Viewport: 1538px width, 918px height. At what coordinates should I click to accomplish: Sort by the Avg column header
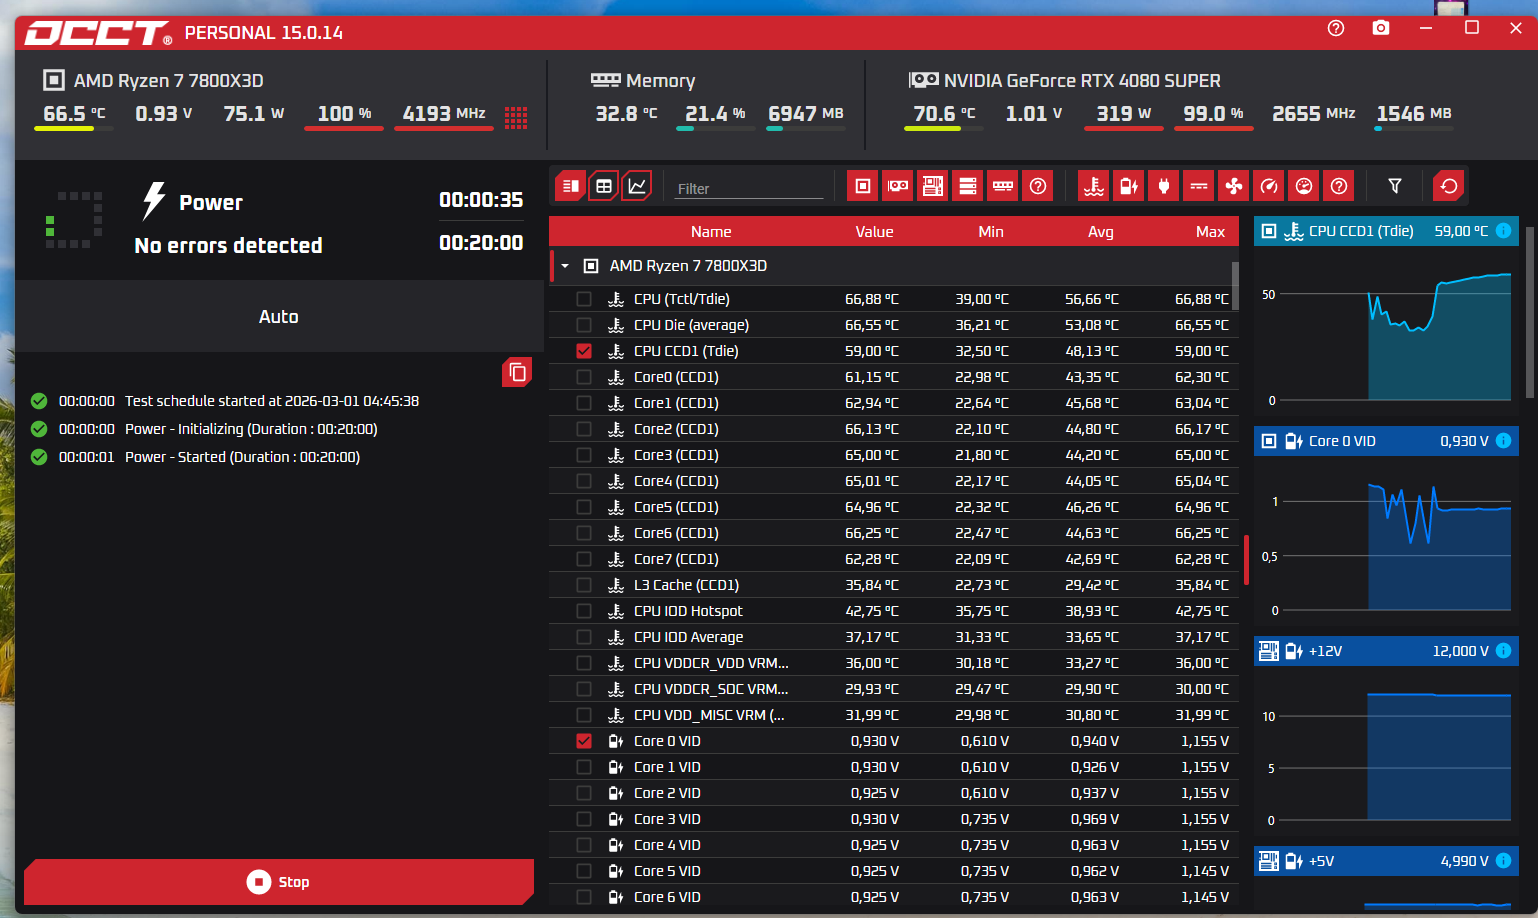(1101, 232)
